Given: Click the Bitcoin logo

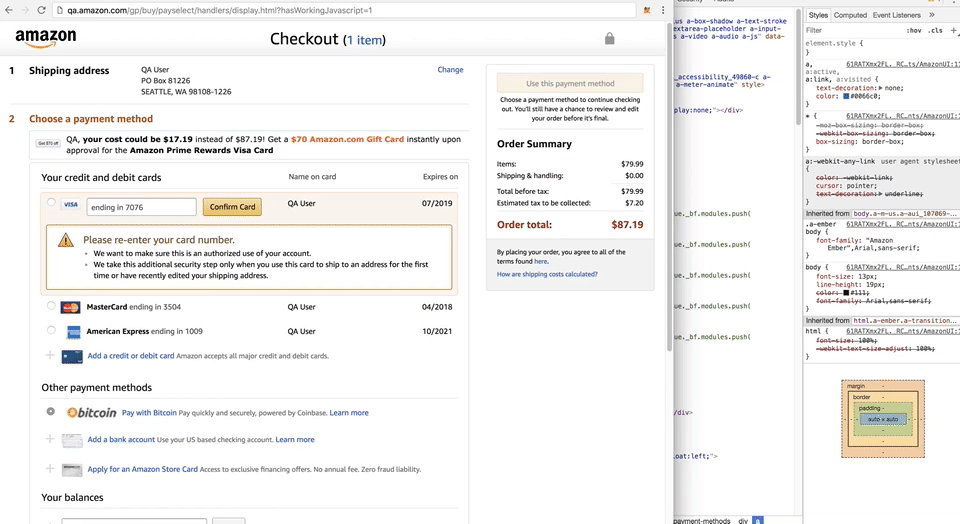Looking at the screenshot, I should pos(91,412).
